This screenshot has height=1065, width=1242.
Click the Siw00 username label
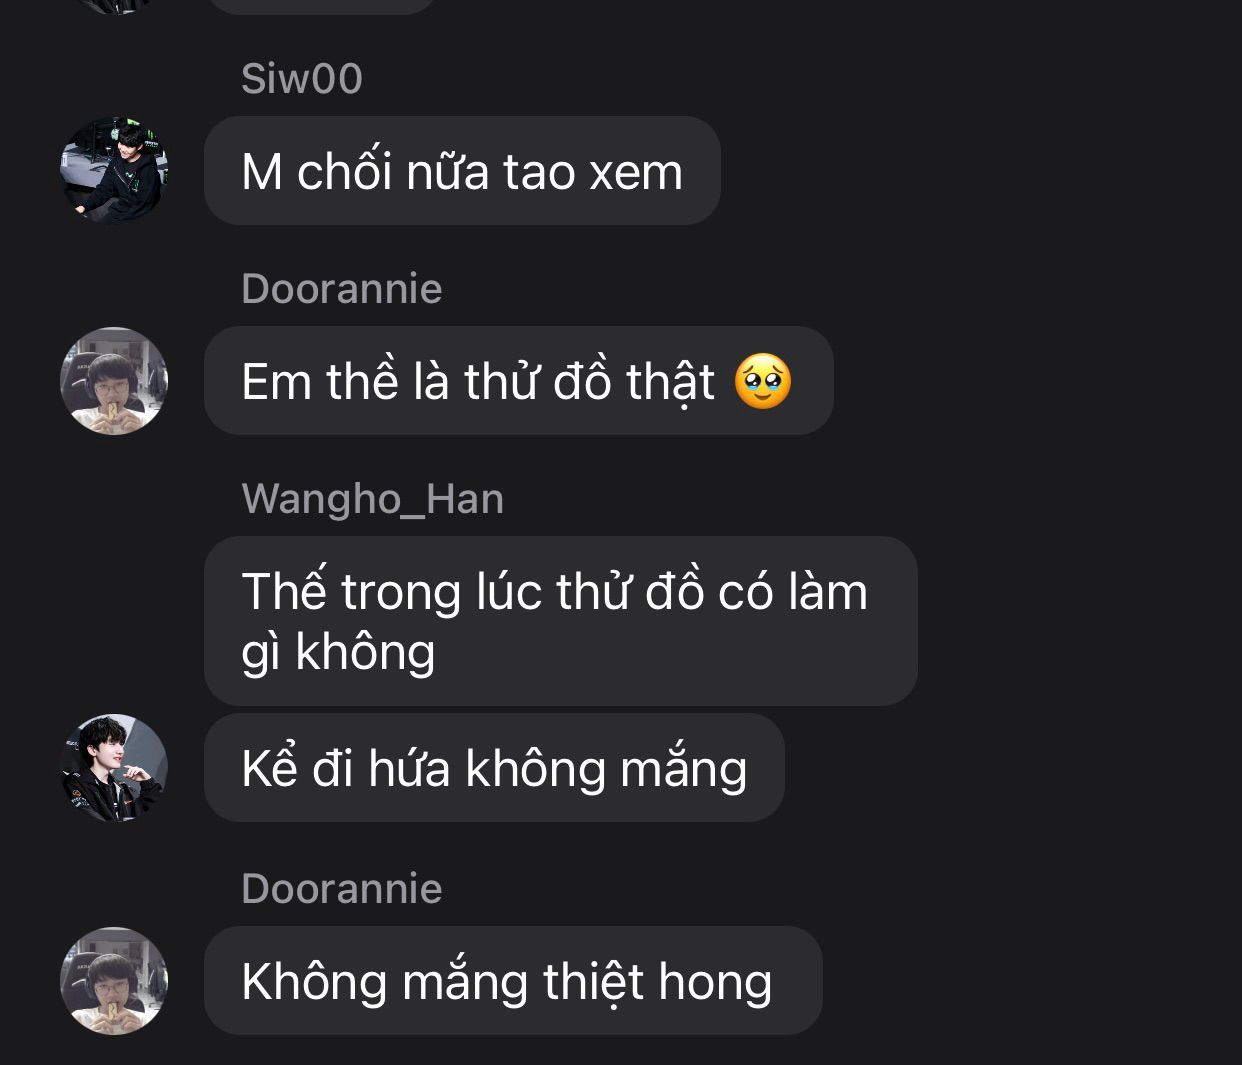point(302,79)
